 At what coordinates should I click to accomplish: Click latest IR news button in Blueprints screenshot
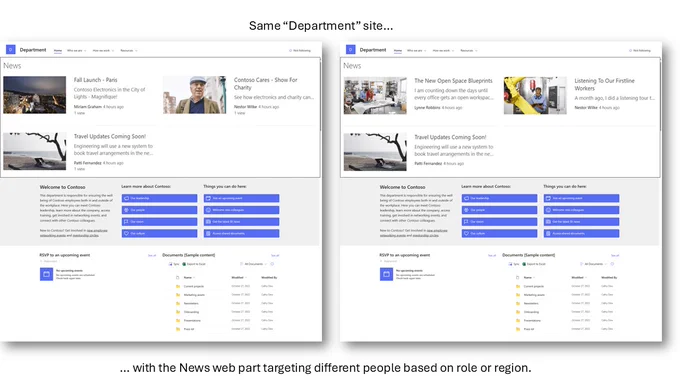582,222
